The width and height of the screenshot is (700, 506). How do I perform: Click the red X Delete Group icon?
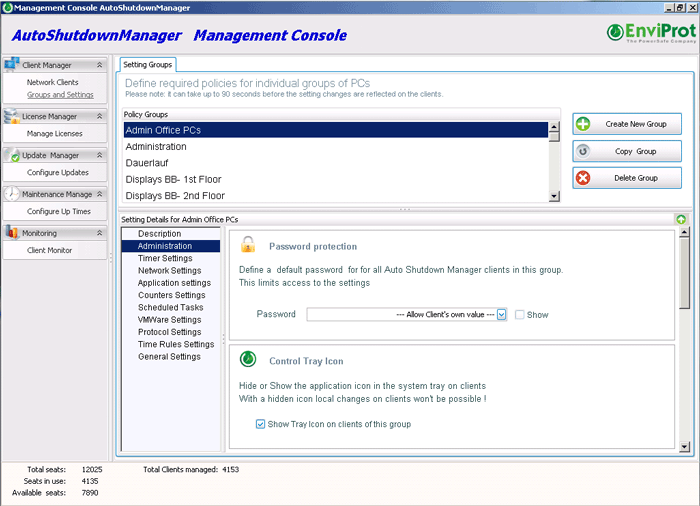pos(584,178)
